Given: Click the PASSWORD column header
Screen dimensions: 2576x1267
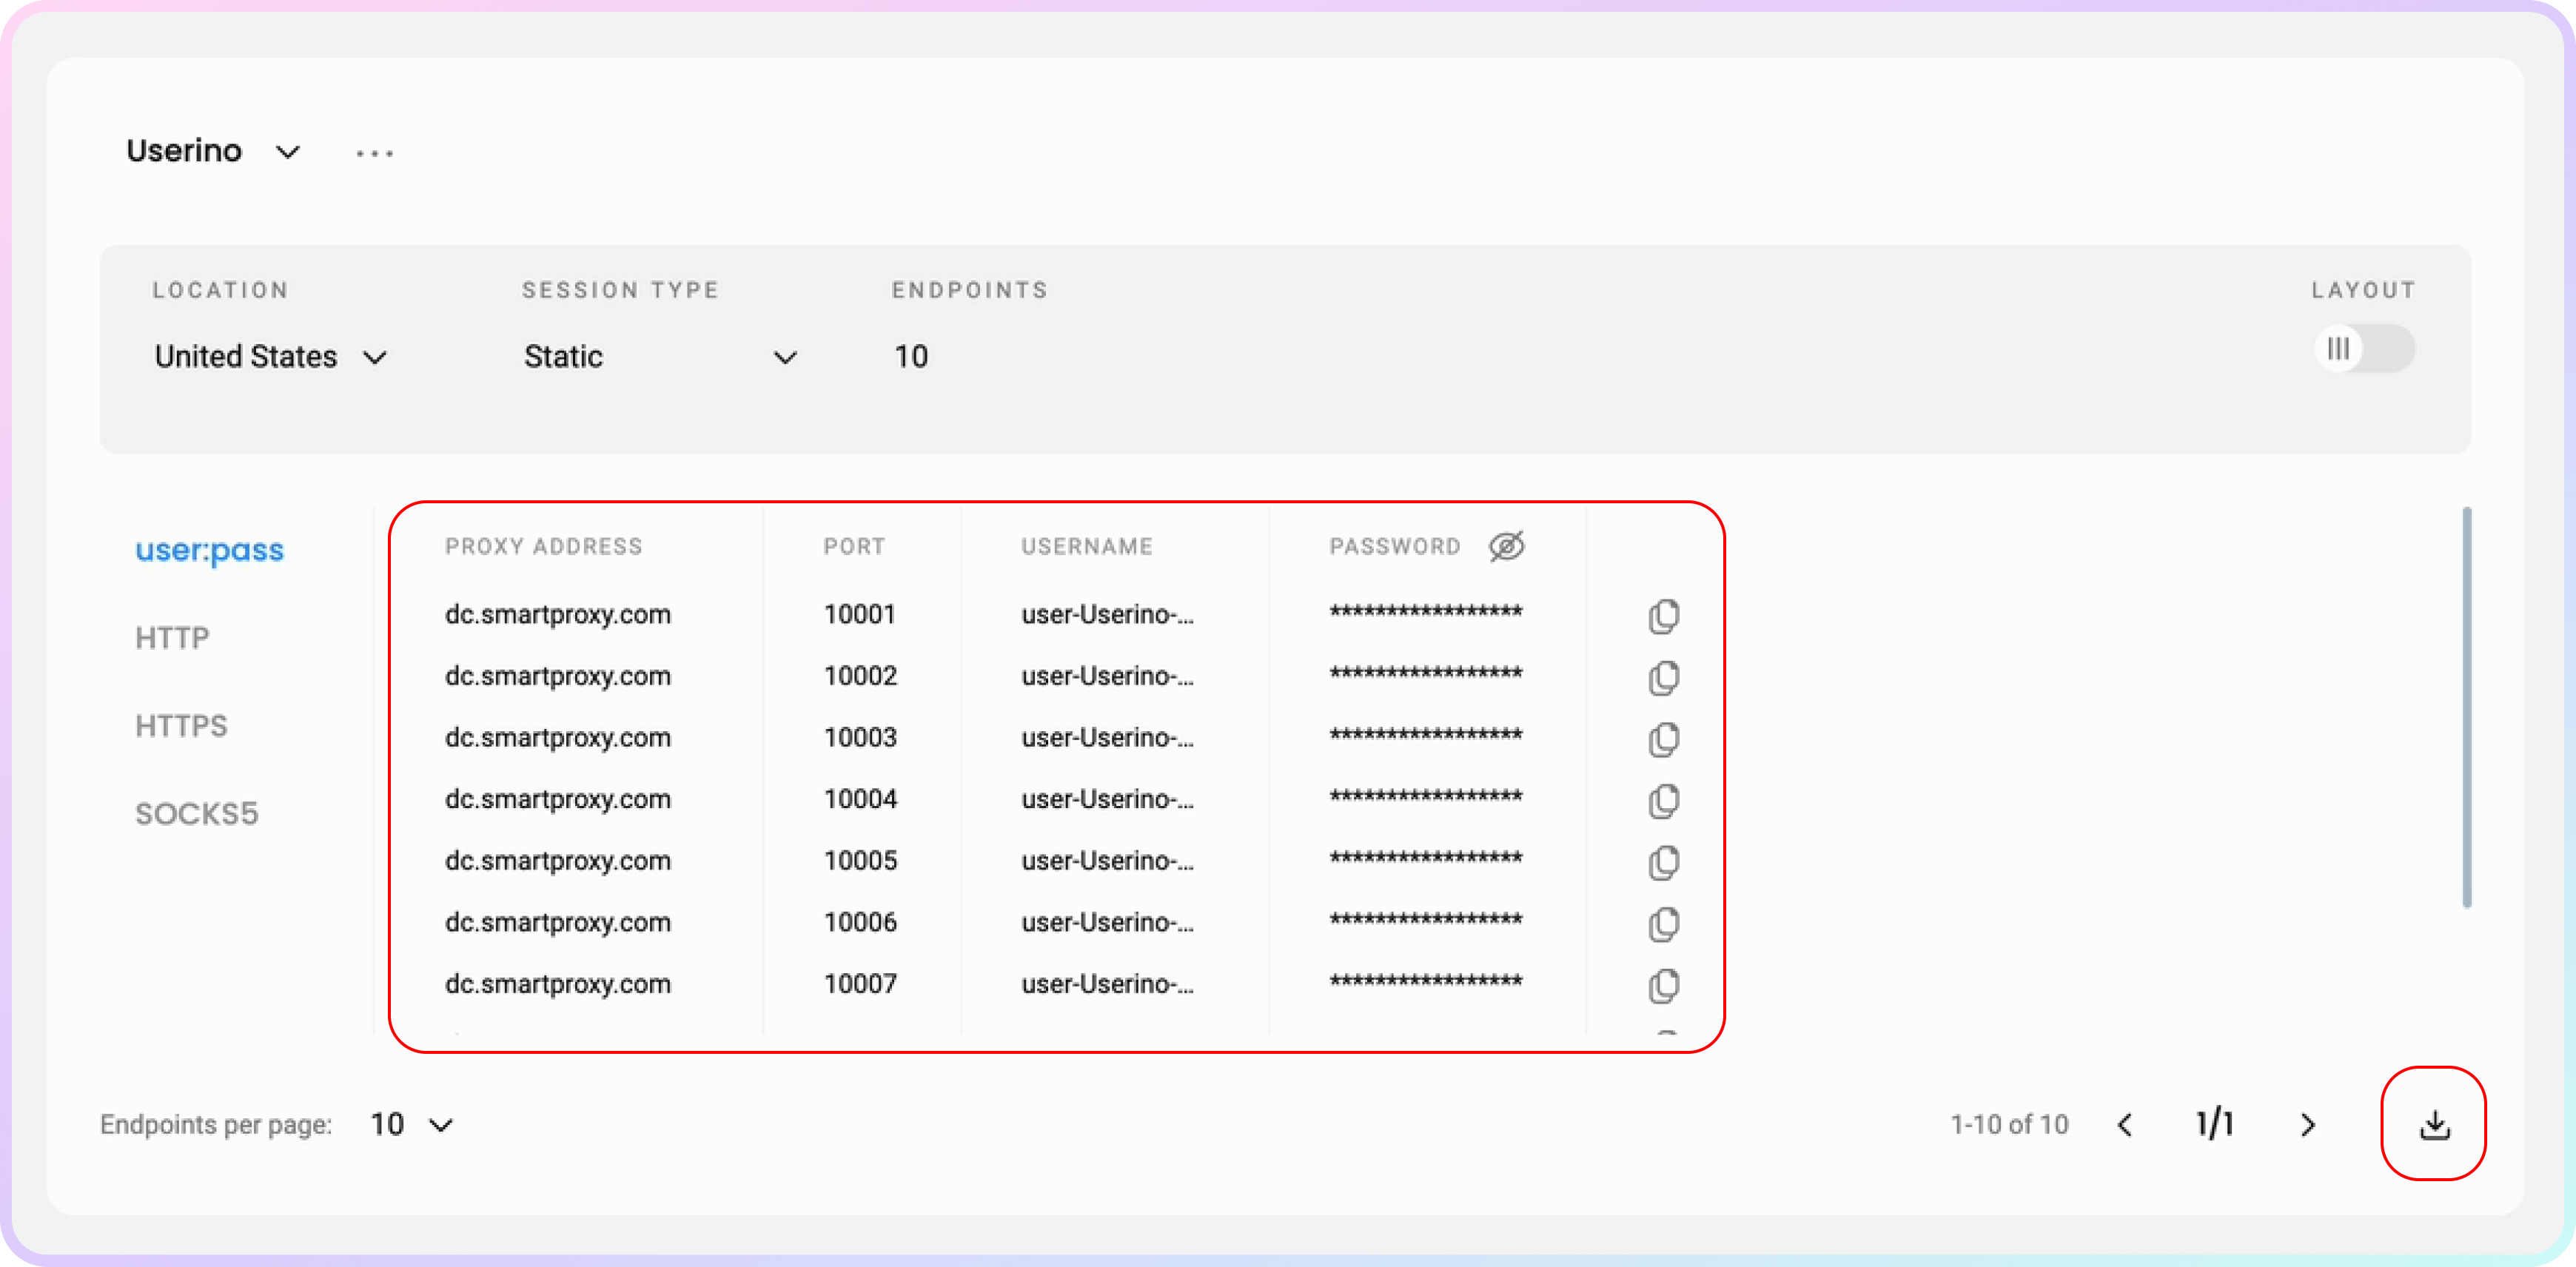Looking at the screenshot, I should coord(1395,547).
